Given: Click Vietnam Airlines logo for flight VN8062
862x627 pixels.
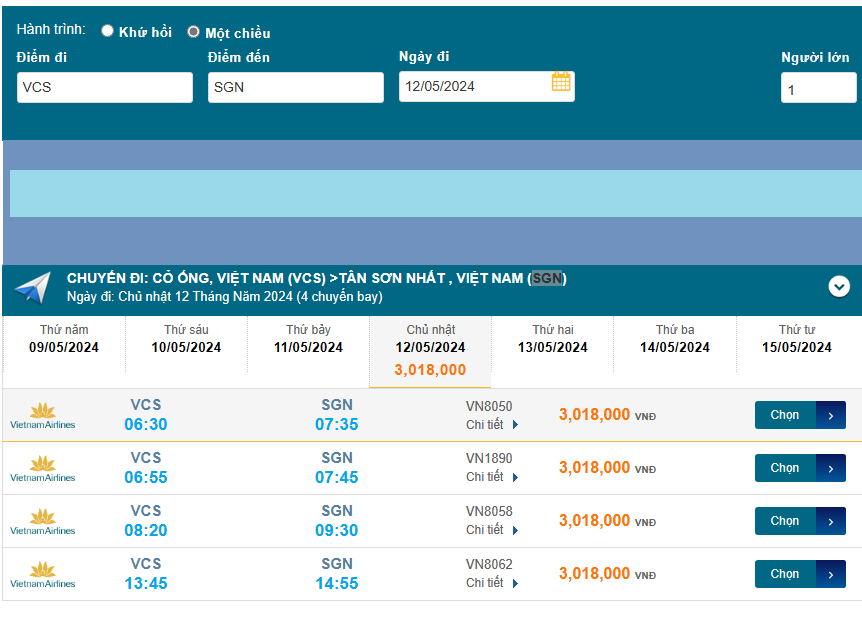Looking at the screenshot, I should coord(42,574).
